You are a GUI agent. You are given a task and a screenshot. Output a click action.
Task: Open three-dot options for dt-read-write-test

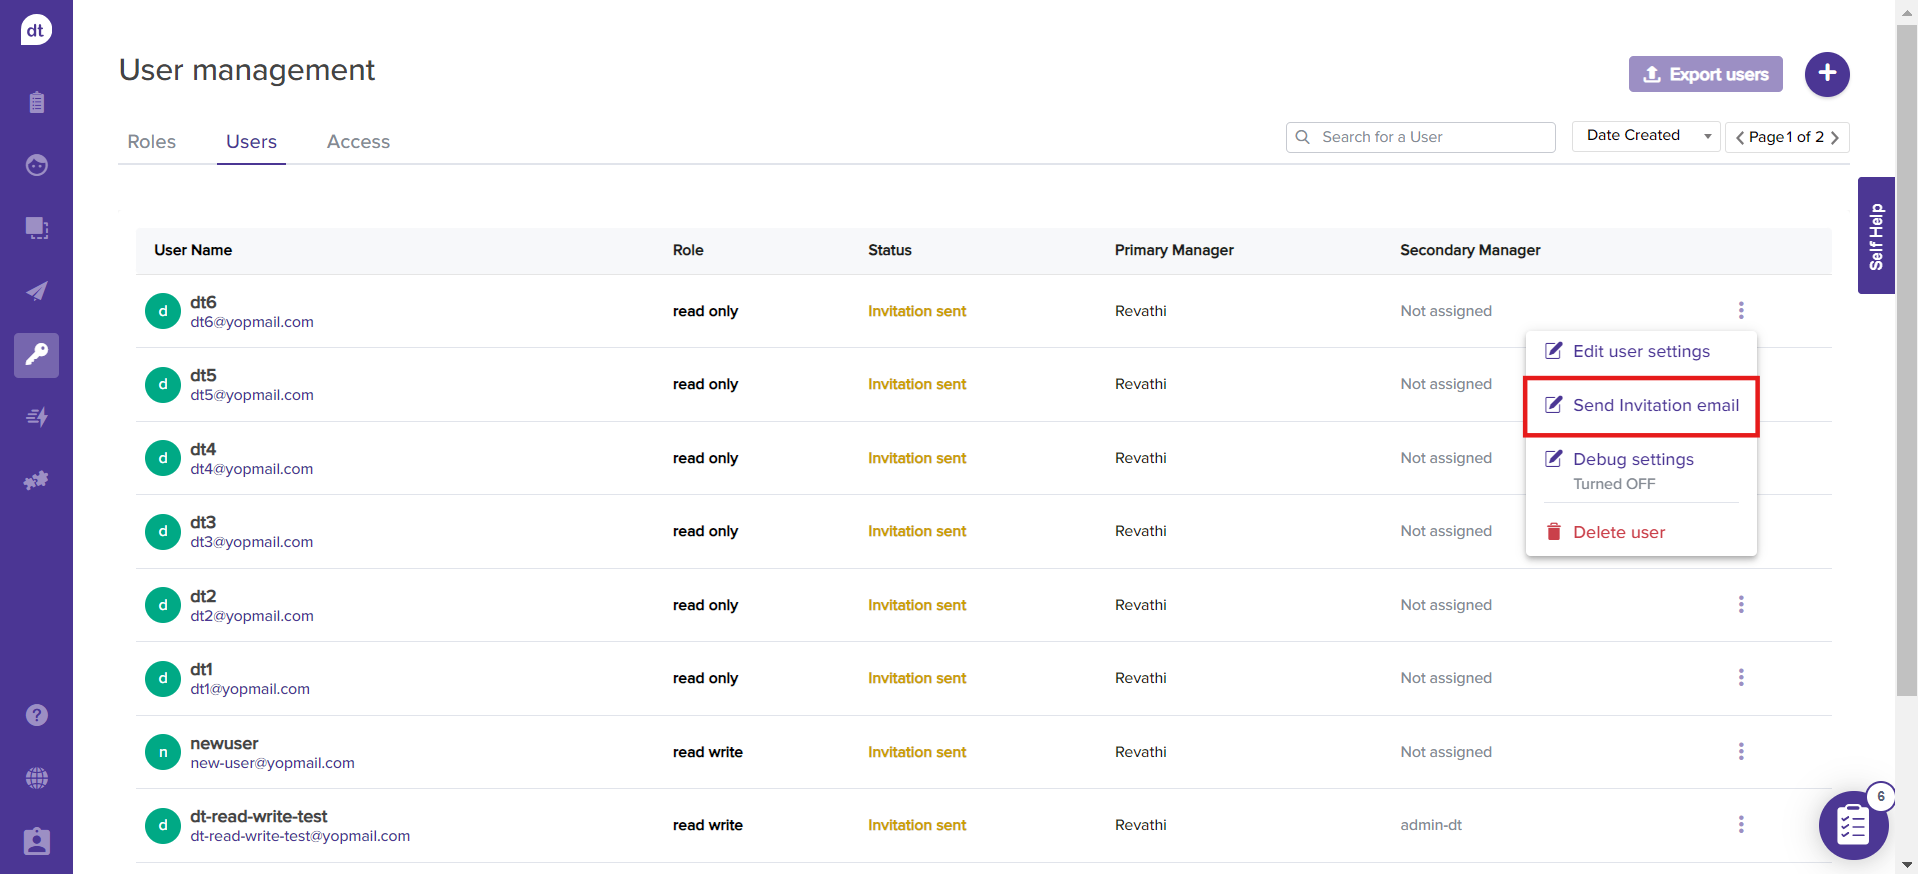[x=1740, y=825]
